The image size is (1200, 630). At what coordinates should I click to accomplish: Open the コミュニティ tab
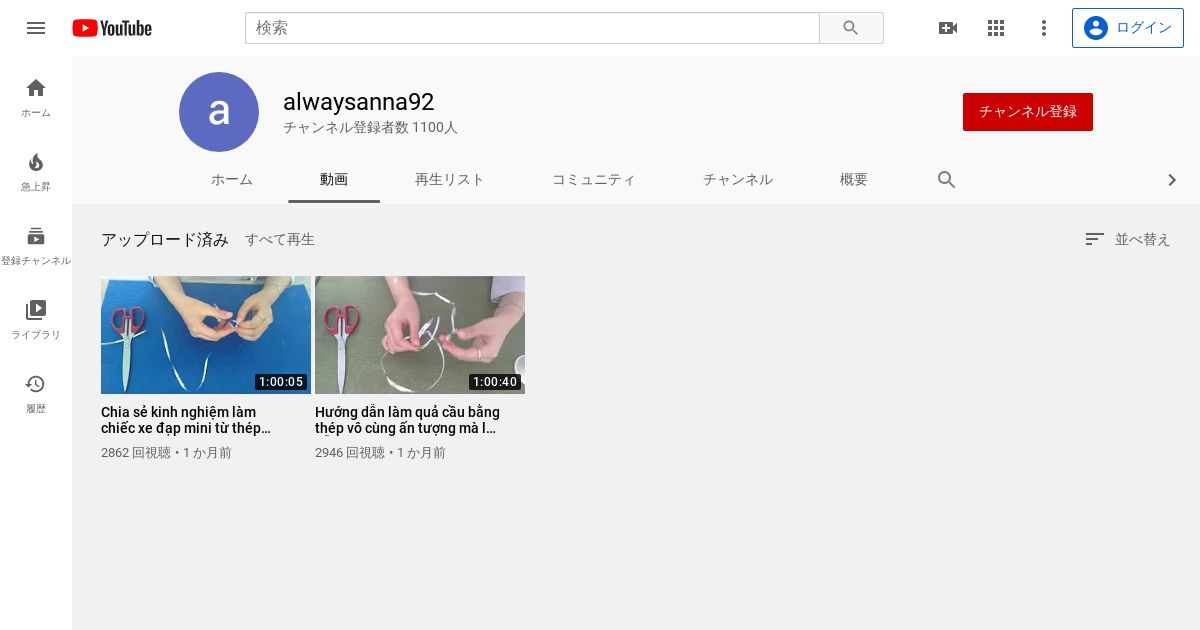coord(594,180)
